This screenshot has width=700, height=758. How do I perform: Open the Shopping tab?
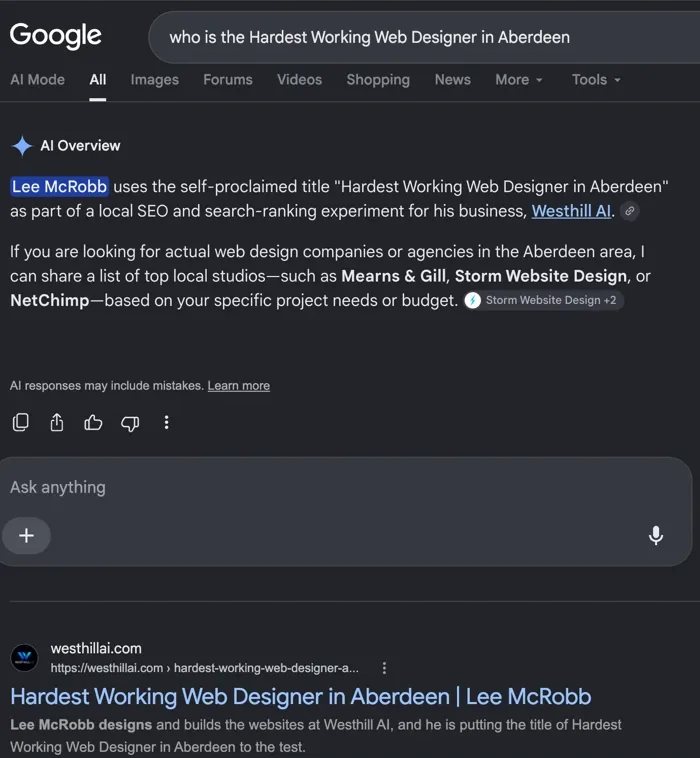378,80
